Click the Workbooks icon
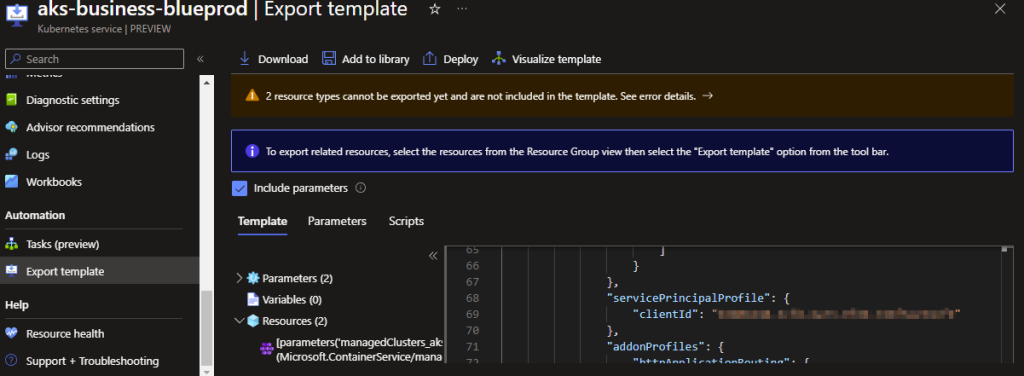Screen dimensions: 1024x376 point(12,181)
